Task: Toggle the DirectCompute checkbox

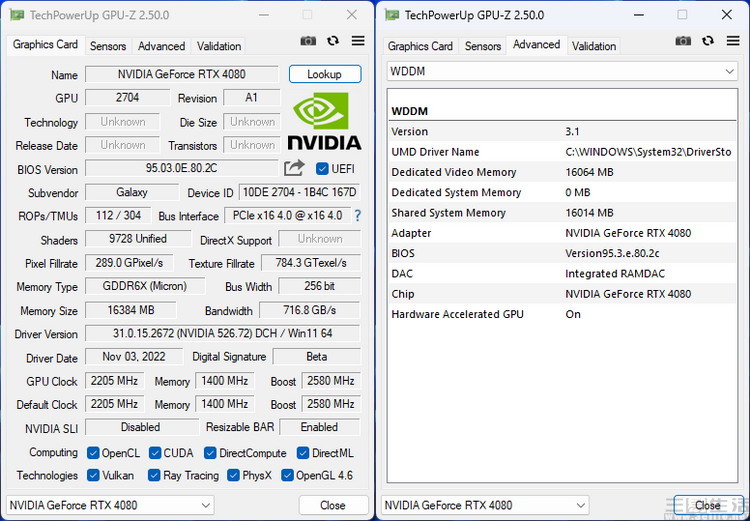Action: click(x=210, y=453)
